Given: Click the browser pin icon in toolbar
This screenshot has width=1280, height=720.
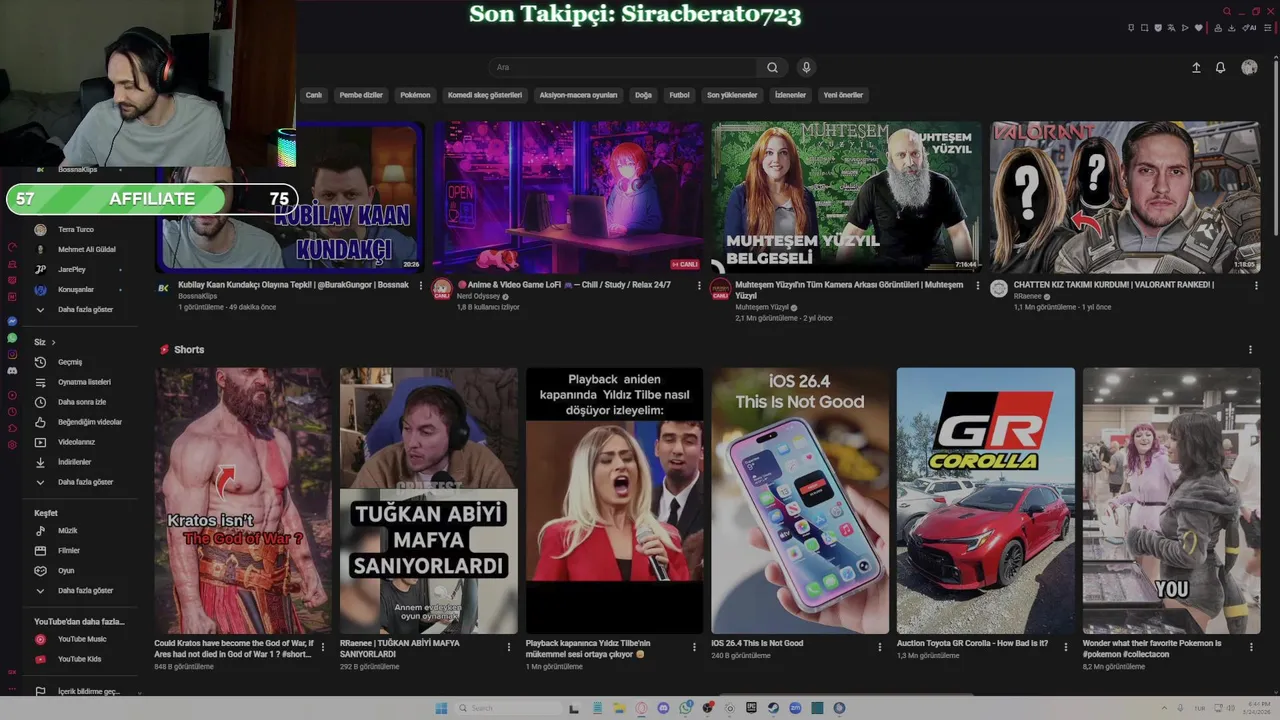Looking at the screenshot, I should point(1131,27).
